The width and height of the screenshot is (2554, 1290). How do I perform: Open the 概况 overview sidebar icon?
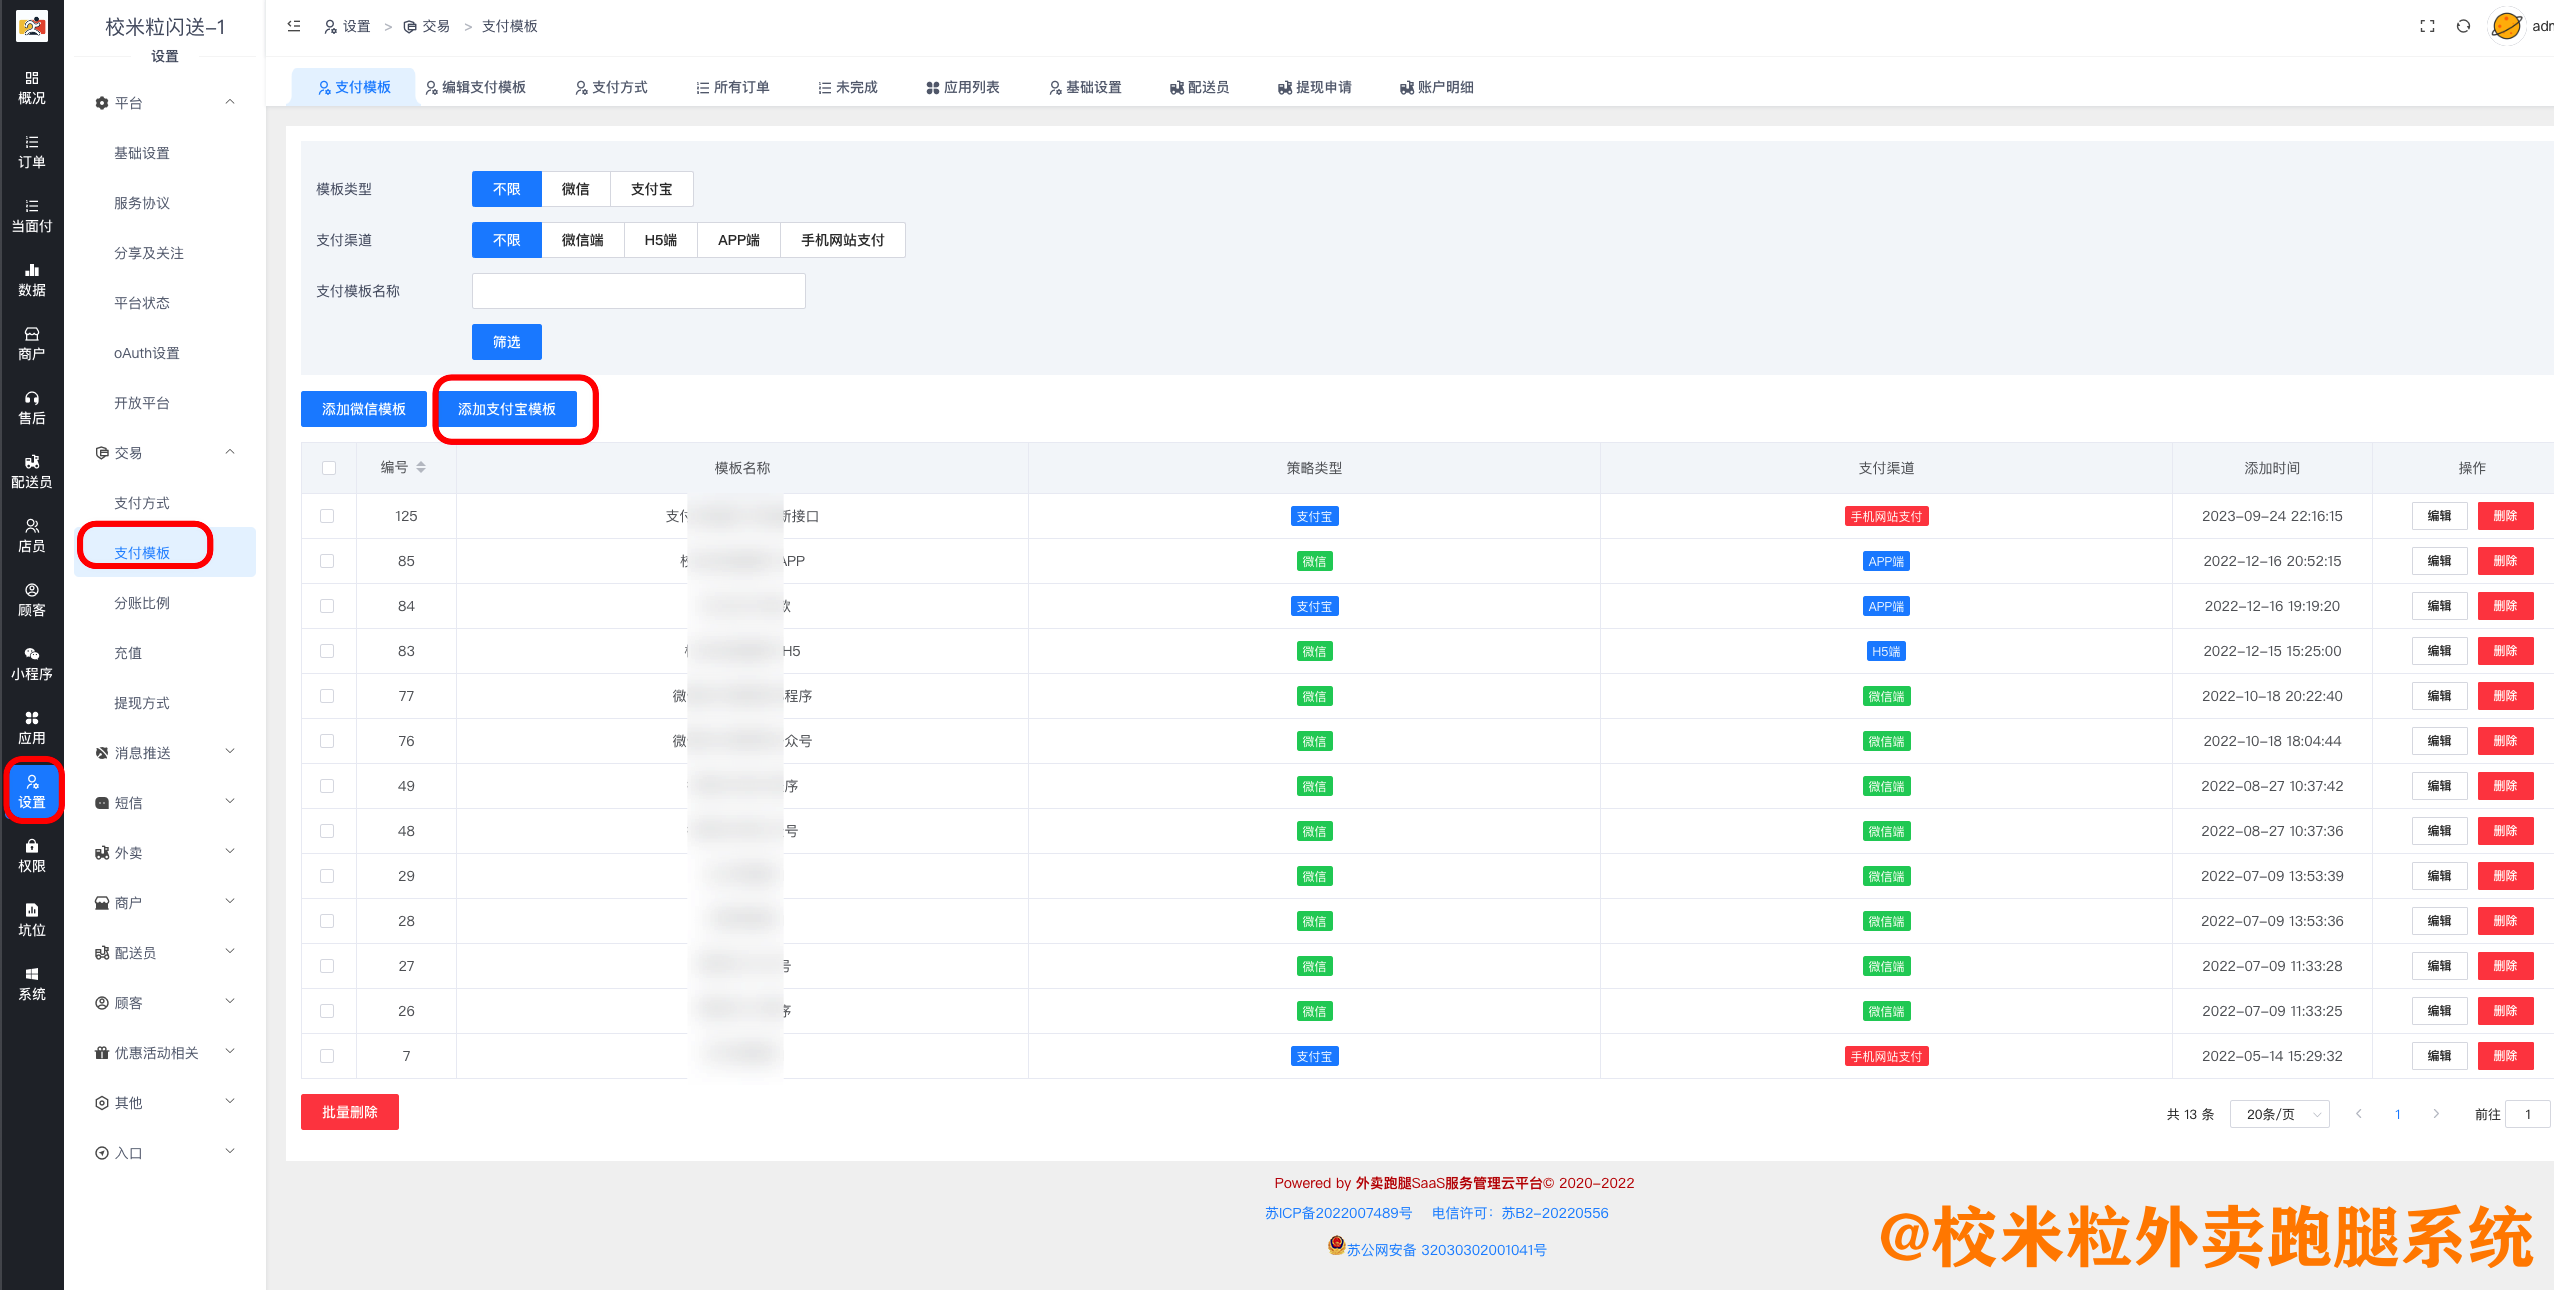click(x=31, y=87)
